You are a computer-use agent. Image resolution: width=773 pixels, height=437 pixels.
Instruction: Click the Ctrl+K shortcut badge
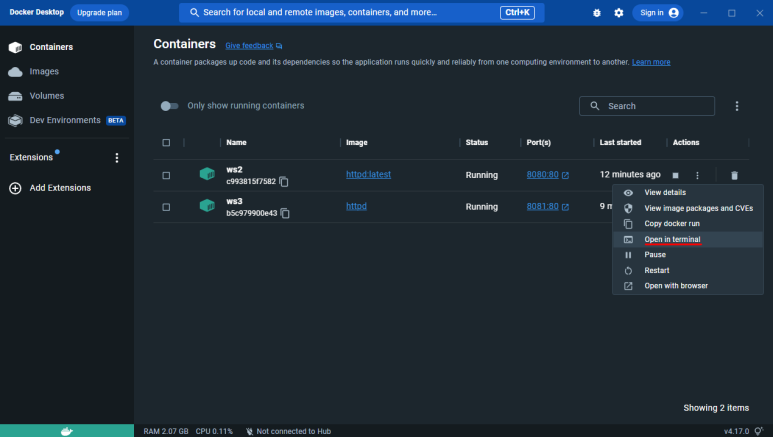[x=517, y=12]
